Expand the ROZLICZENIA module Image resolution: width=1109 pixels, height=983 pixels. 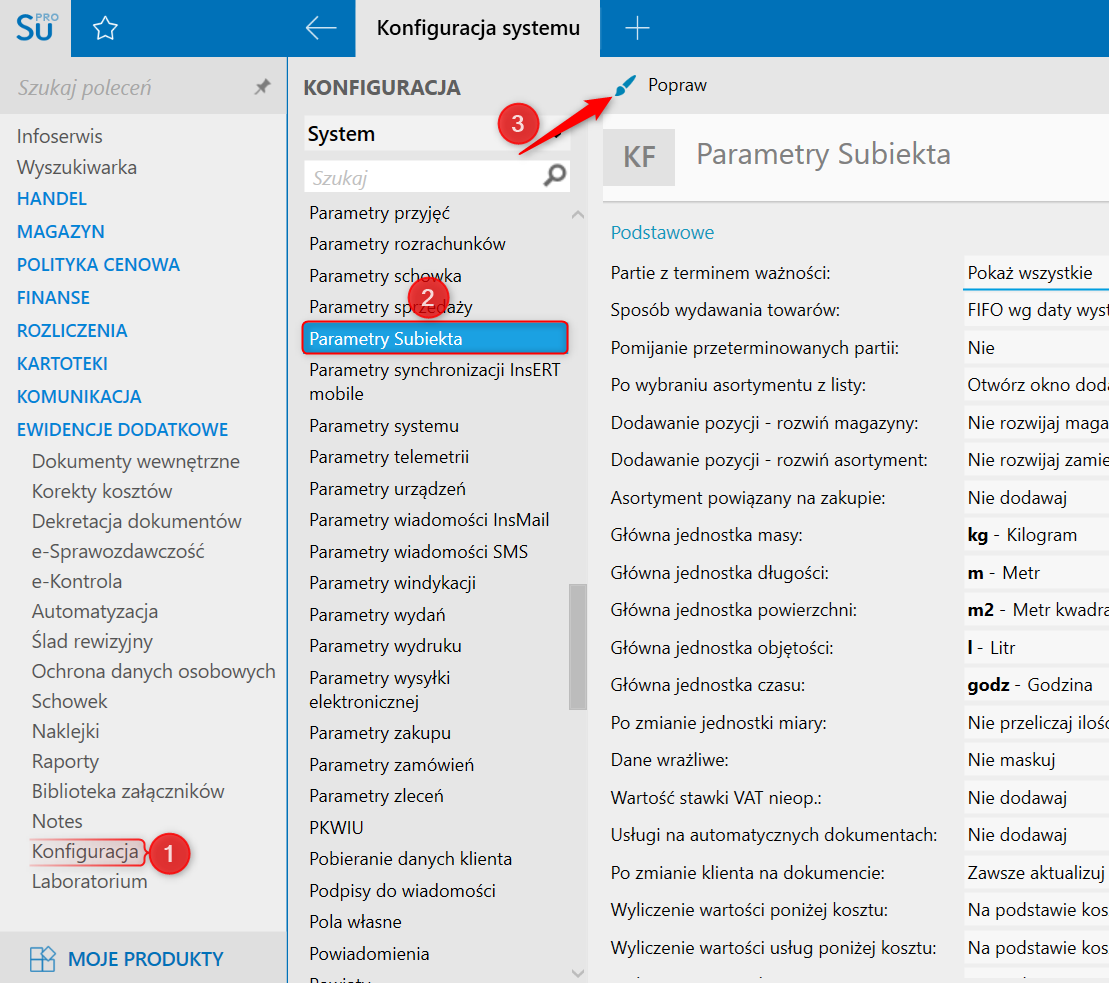tap(72, 331)
